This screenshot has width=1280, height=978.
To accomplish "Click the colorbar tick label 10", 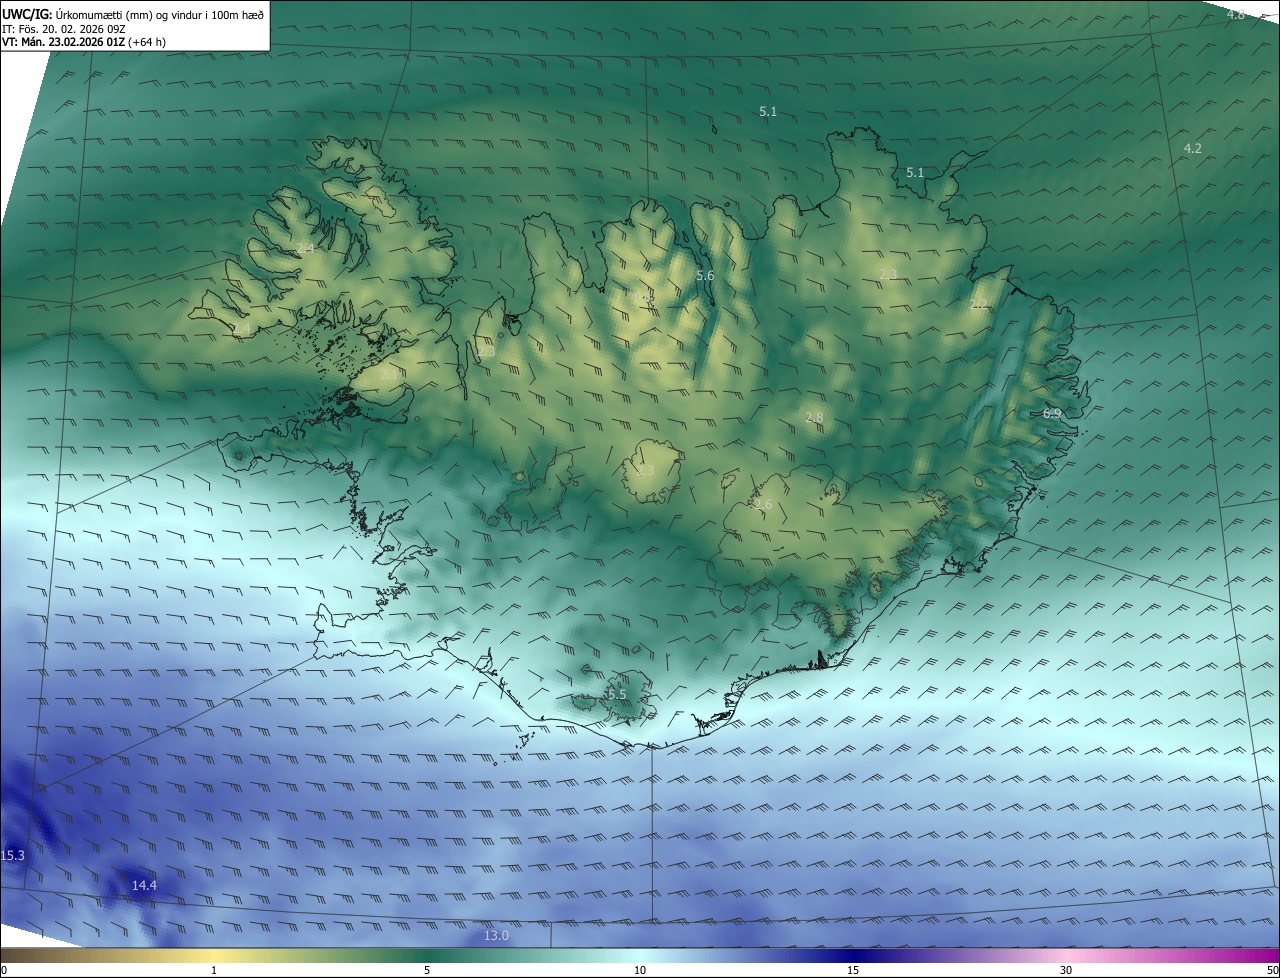I will [x=640, y=970].
